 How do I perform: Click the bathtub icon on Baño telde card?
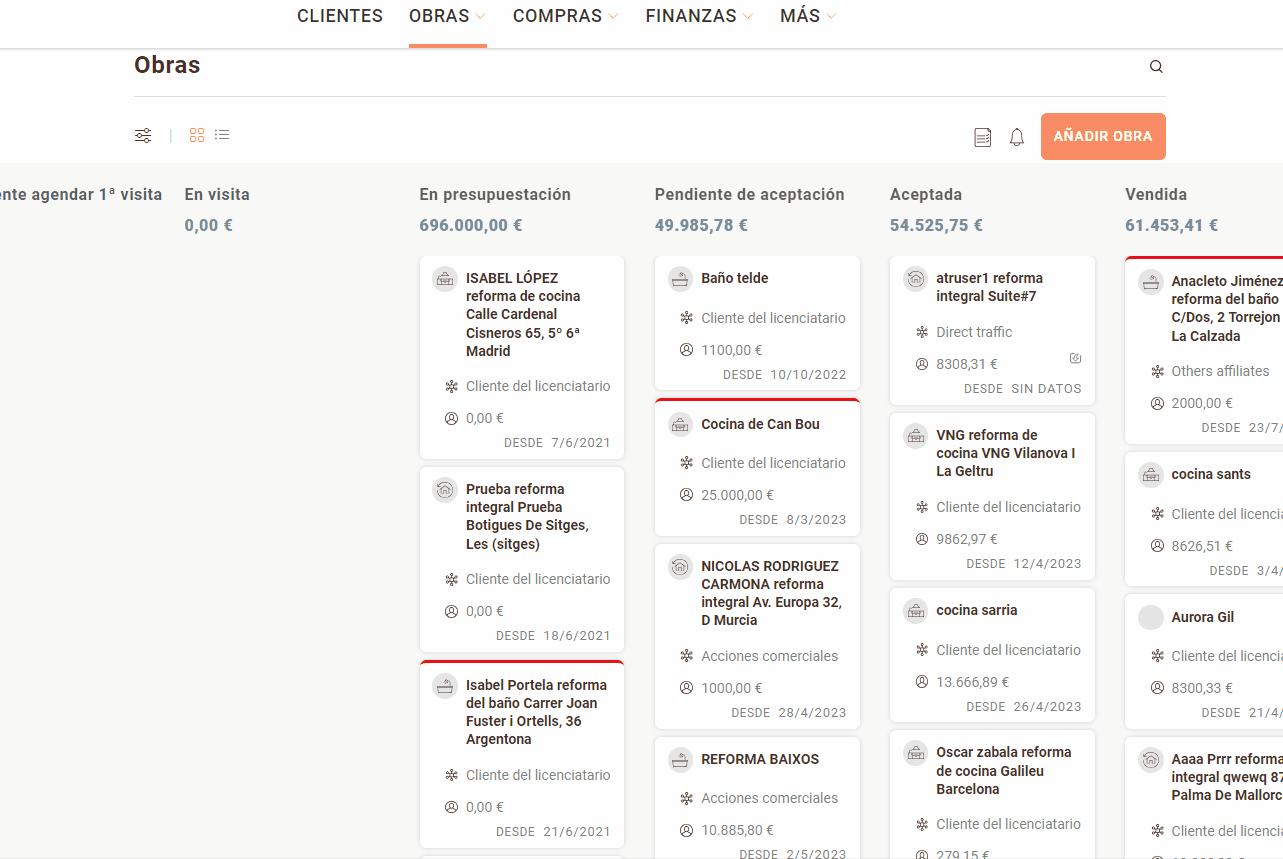click(680, 279)
